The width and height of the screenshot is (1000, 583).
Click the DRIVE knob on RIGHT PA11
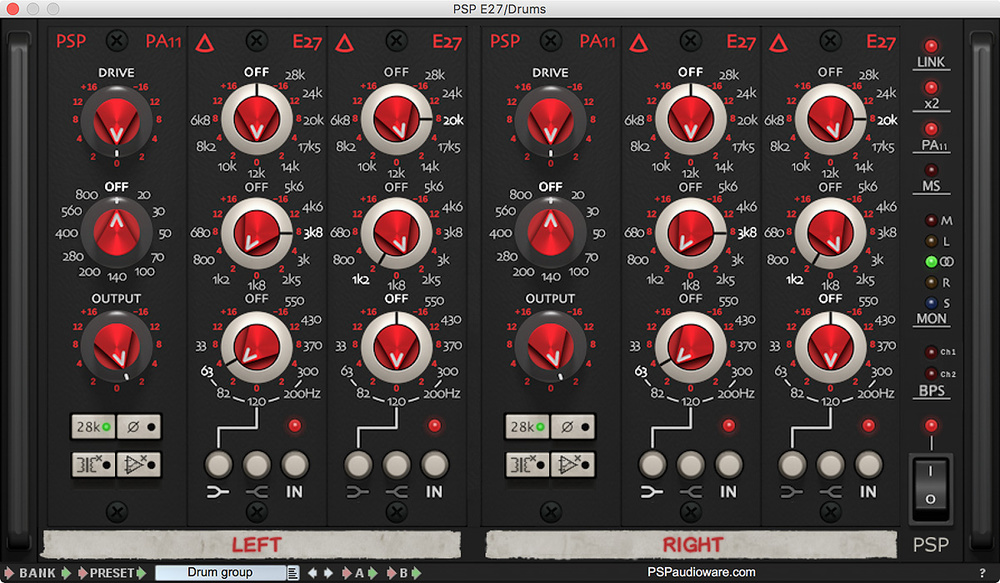click(x=550, y=121)
